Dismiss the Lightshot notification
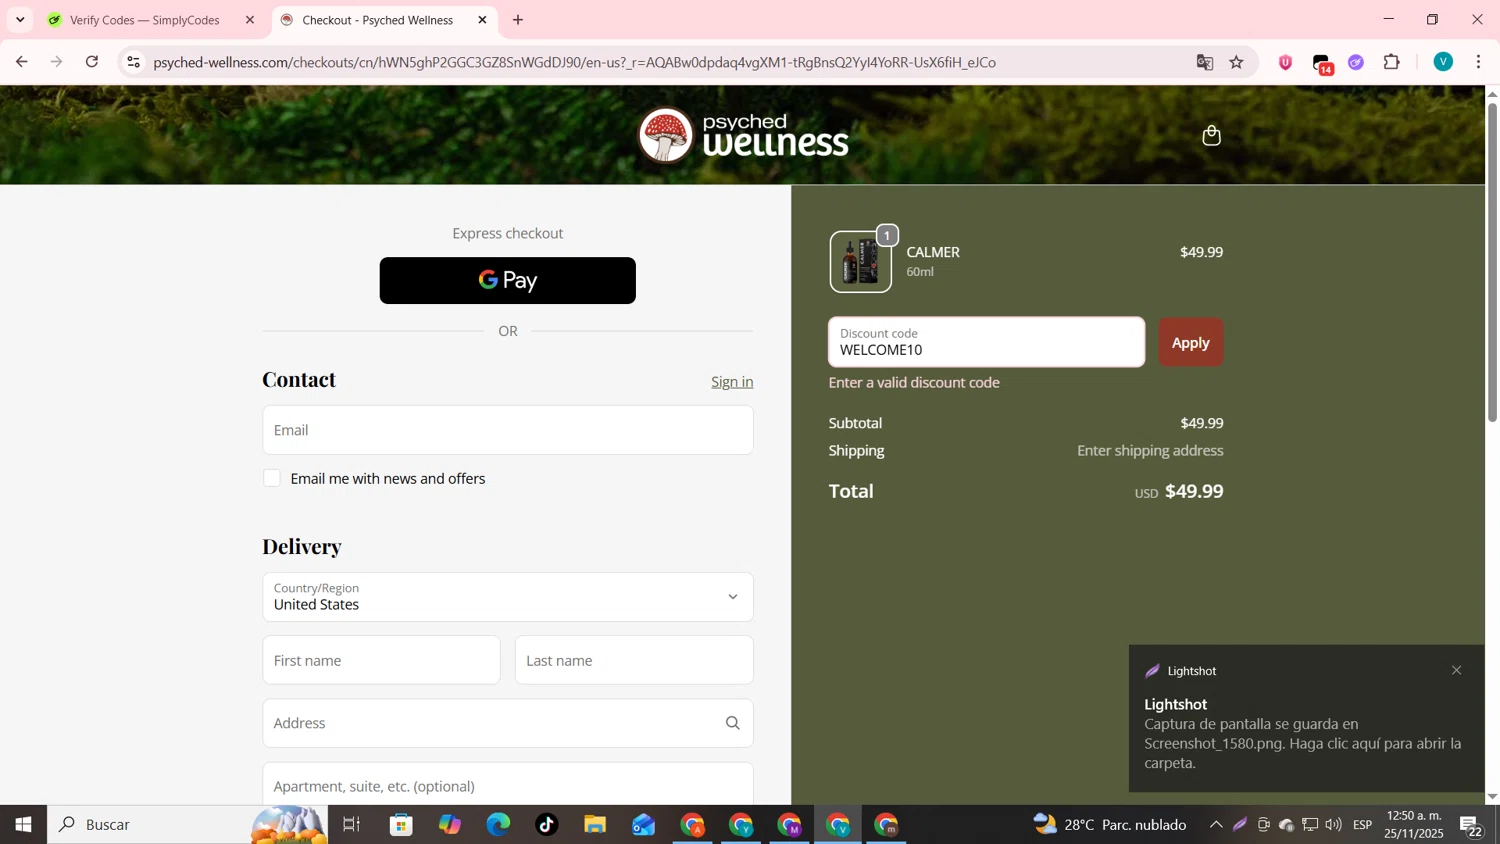1500x844 pixels. (1456, 671)
